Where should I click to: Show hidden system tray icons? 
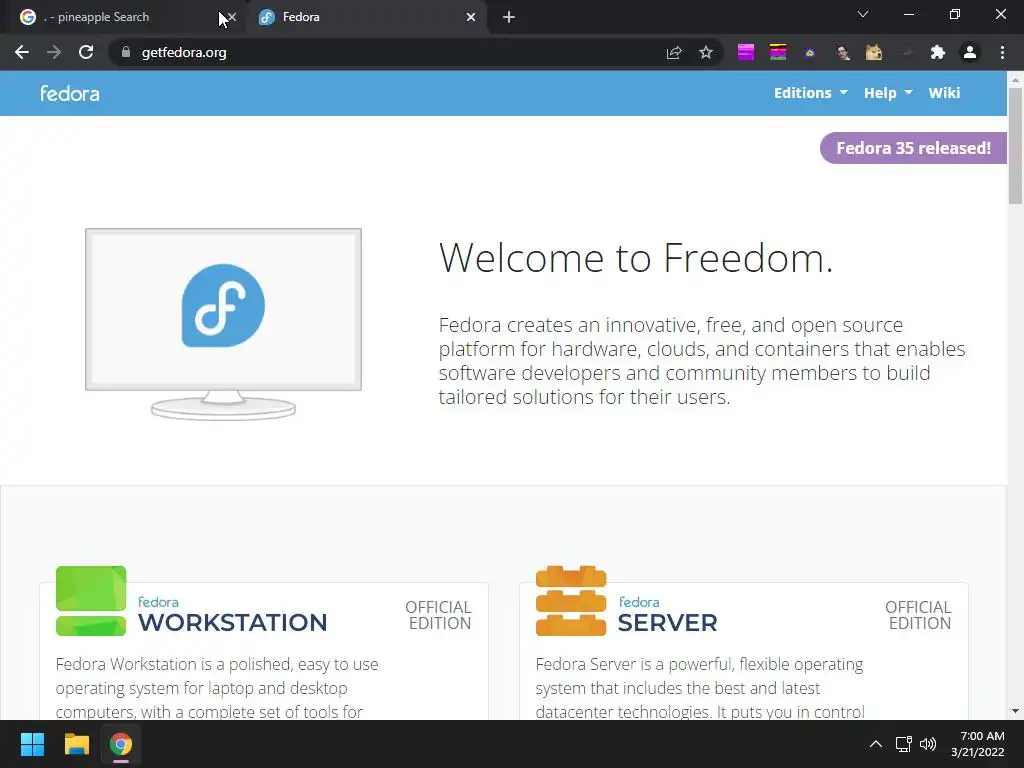[876, 744]
